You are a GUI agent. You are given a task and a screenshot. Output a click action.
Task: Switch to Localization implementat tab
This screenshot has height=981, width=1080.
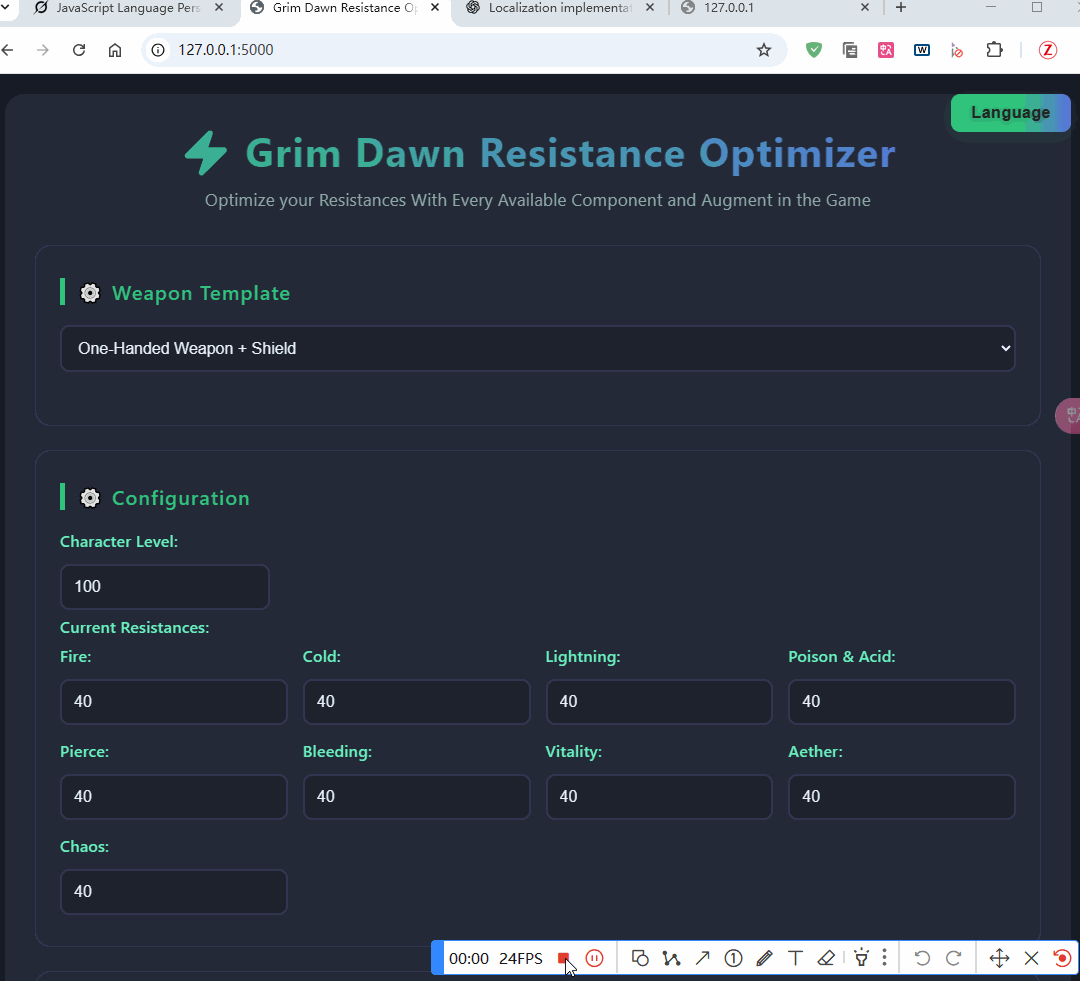pos(559,8)
